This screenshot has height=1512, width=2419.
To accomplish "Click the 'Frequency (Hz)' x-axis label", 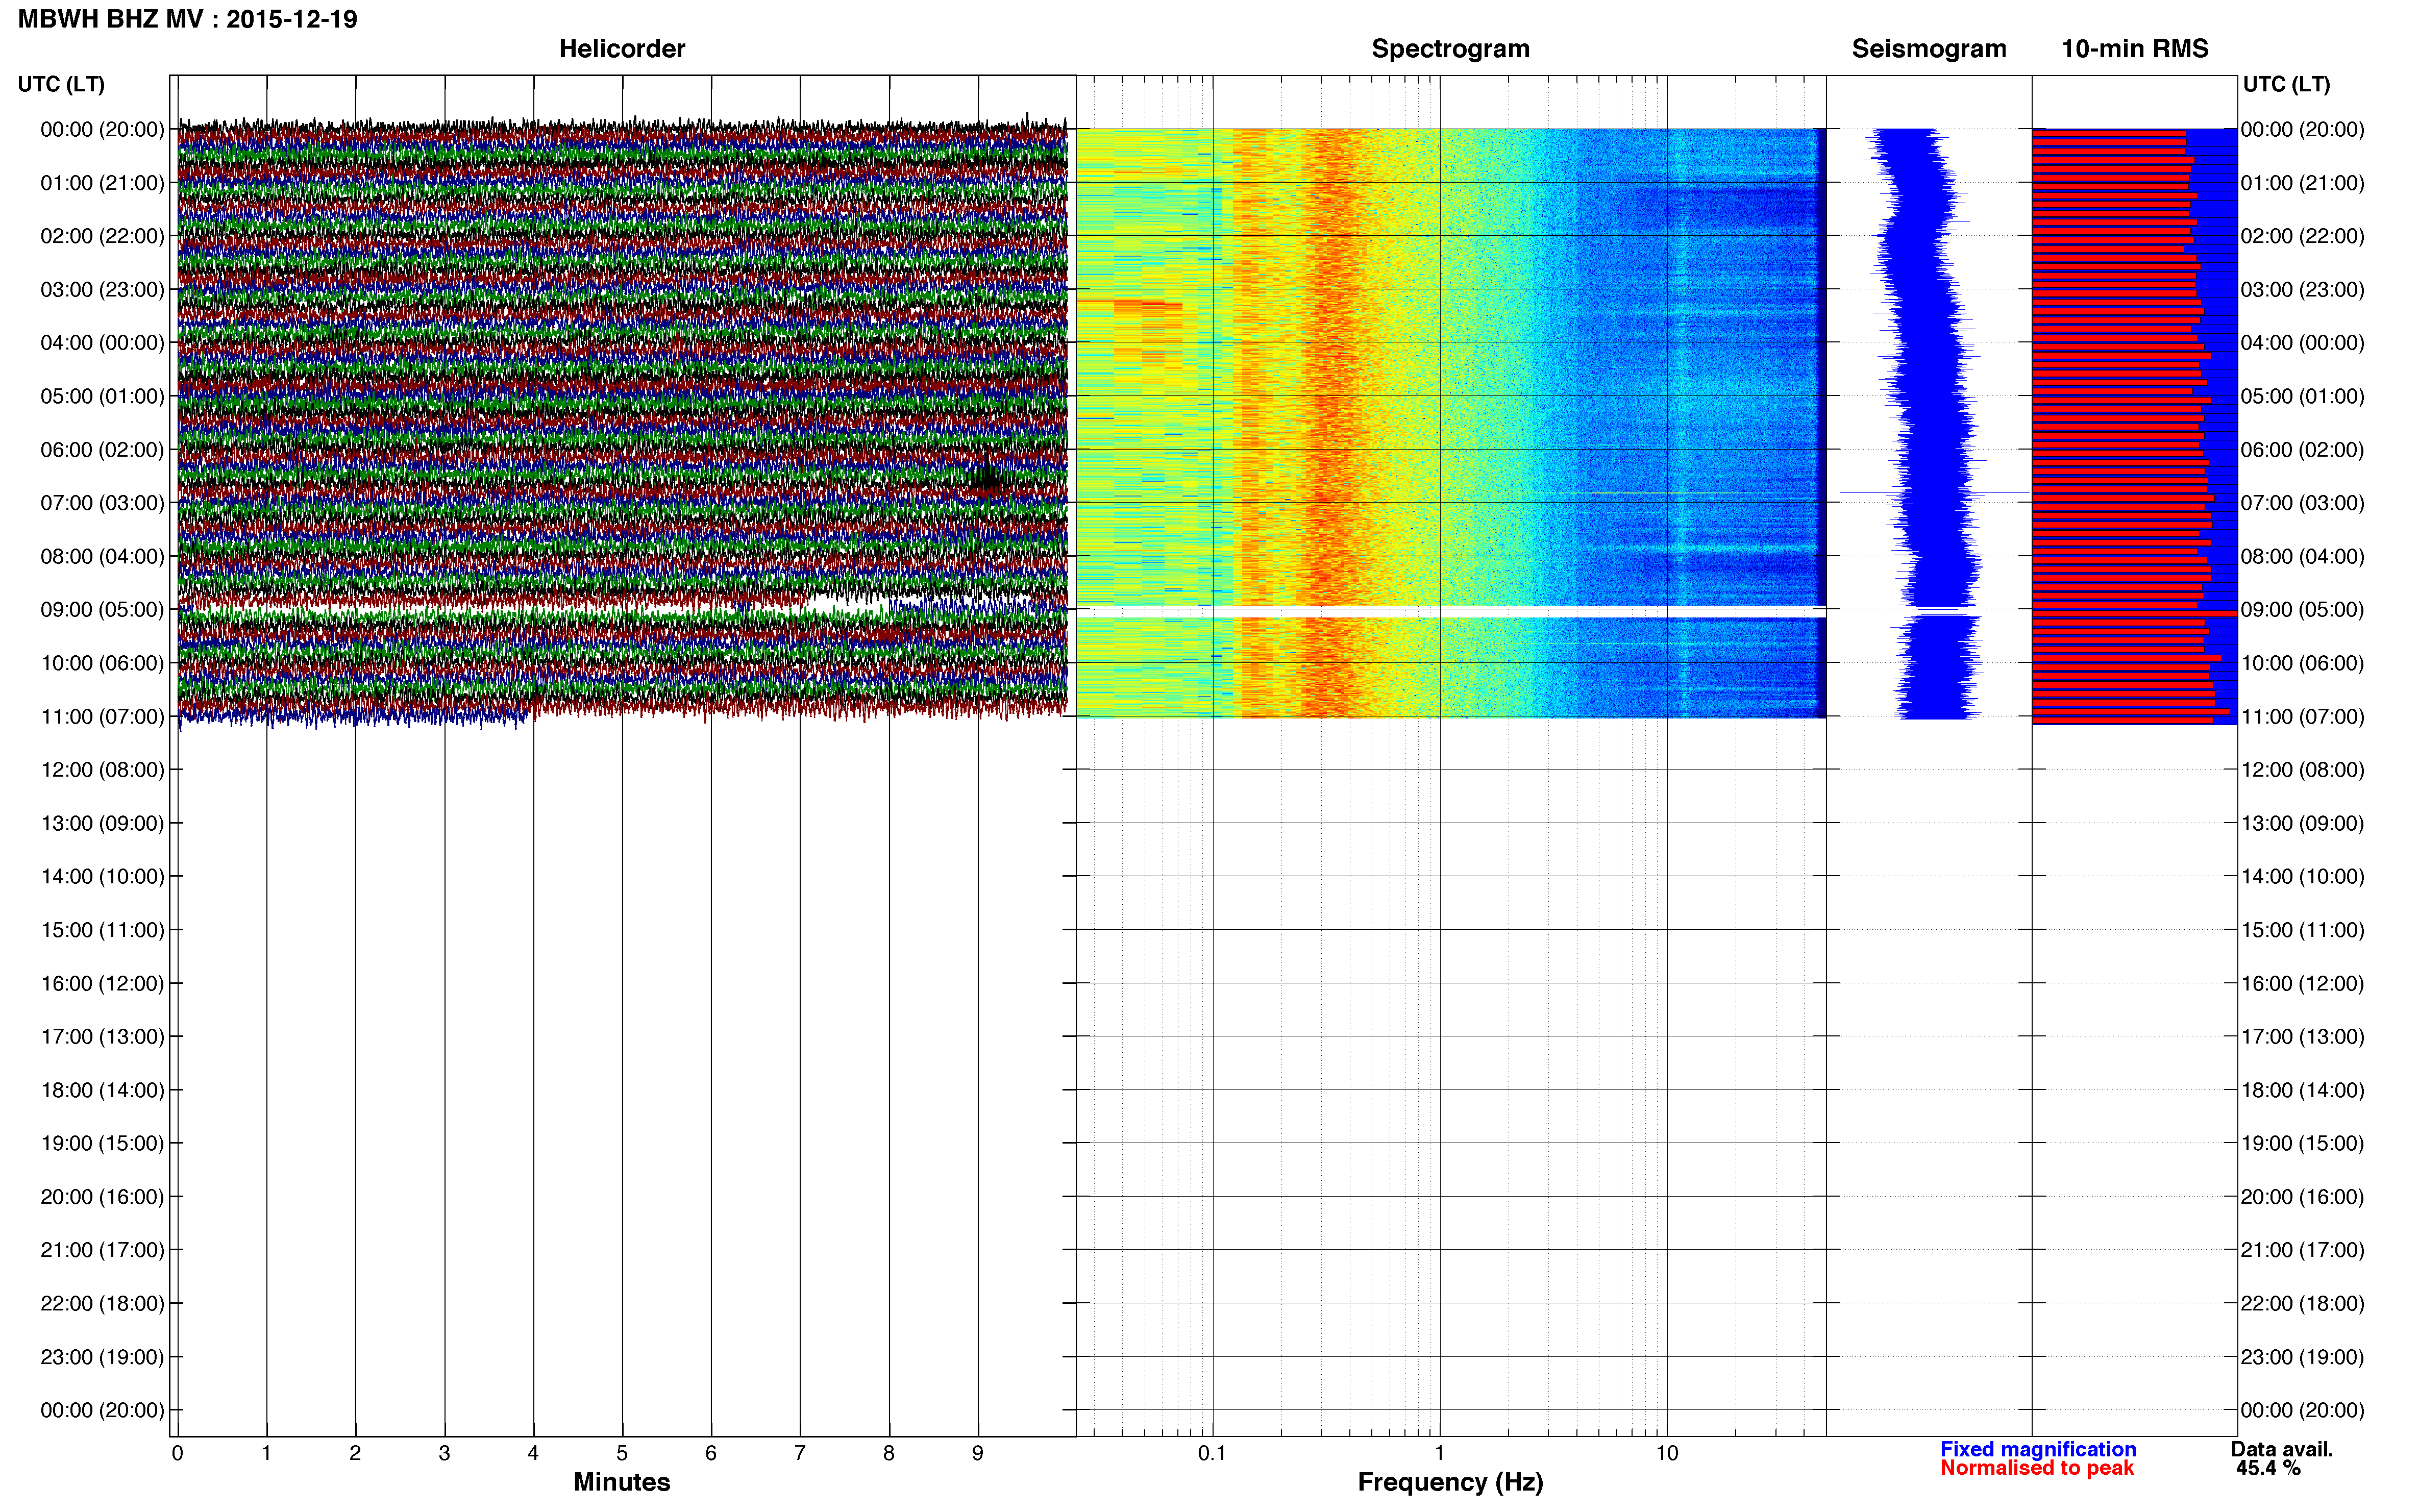I will 1450,1482.
